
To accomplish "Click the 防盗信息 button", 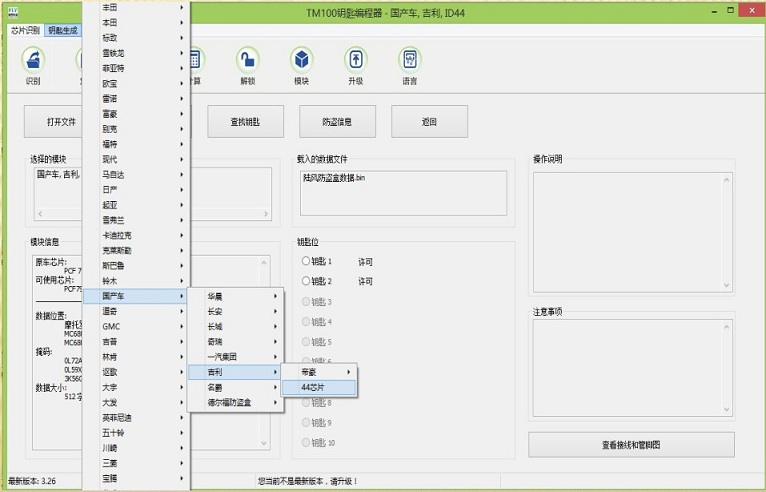I will pyautogui.click(x=338, y=122).
